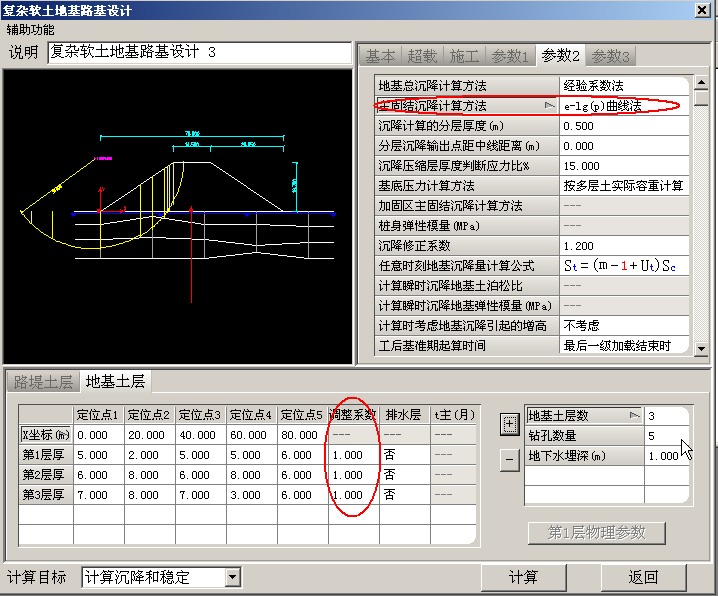
Task: Edit 沉降计算的分层厚度 value 0.500
Action: [624, 126]
